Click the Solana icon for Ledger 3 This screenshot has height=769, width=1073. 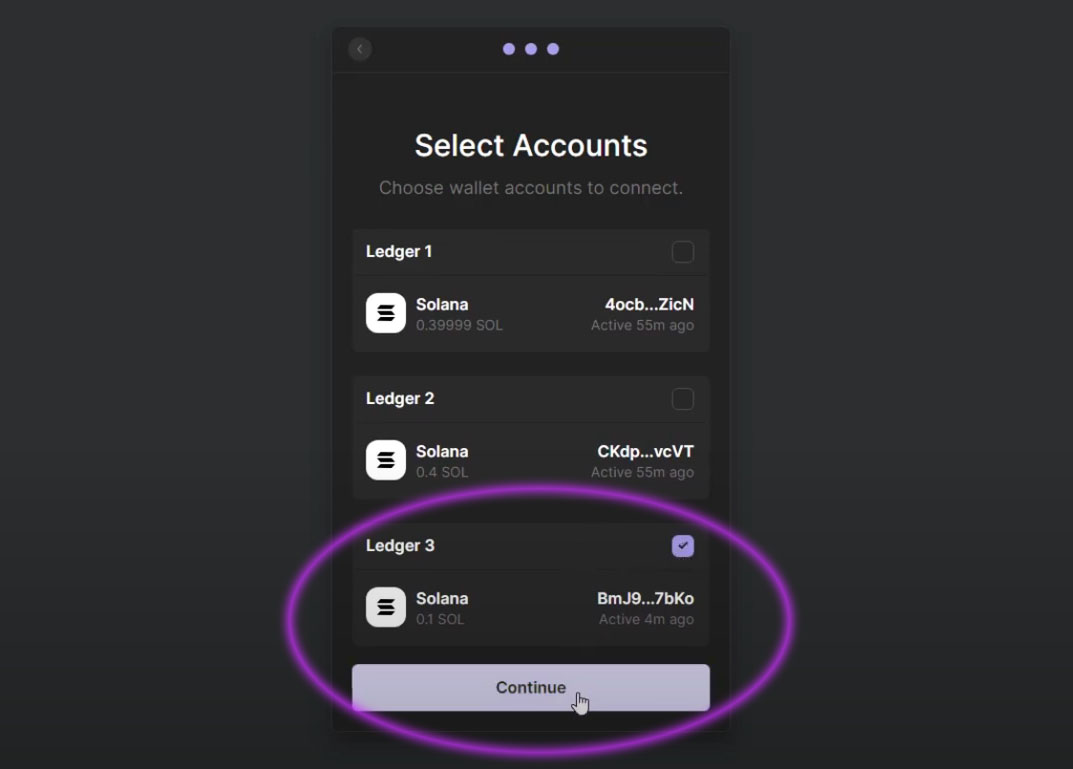[385, 606]
